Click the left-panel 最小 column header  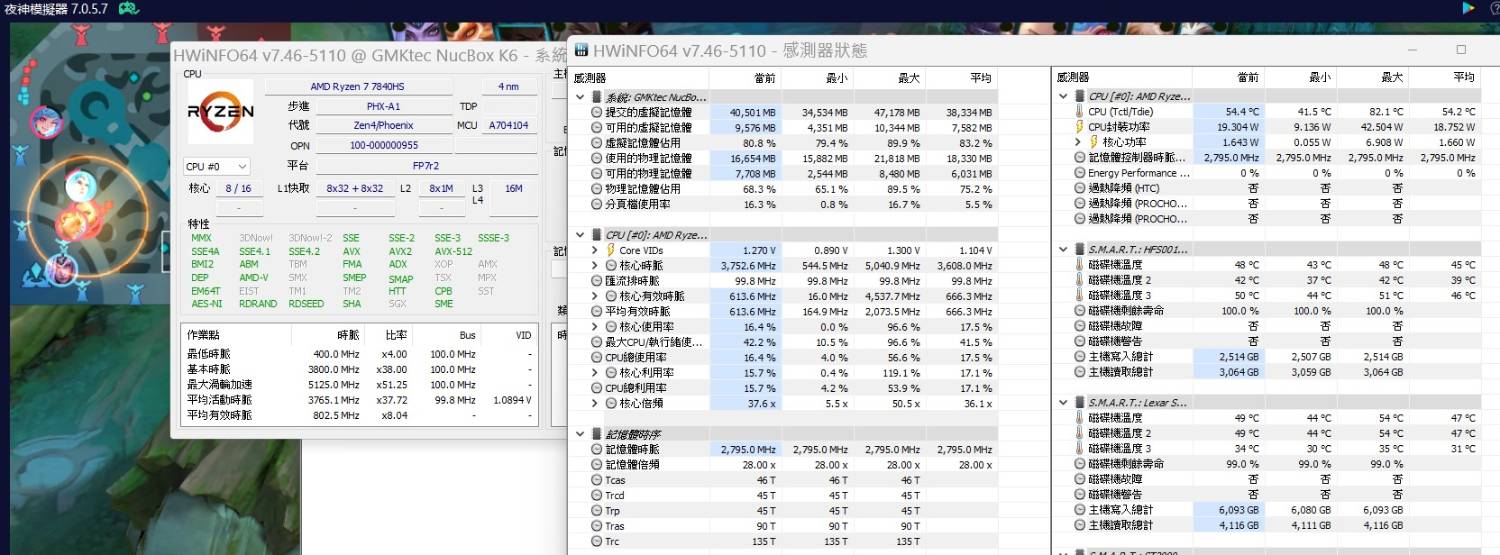click(x=817, y=78)
